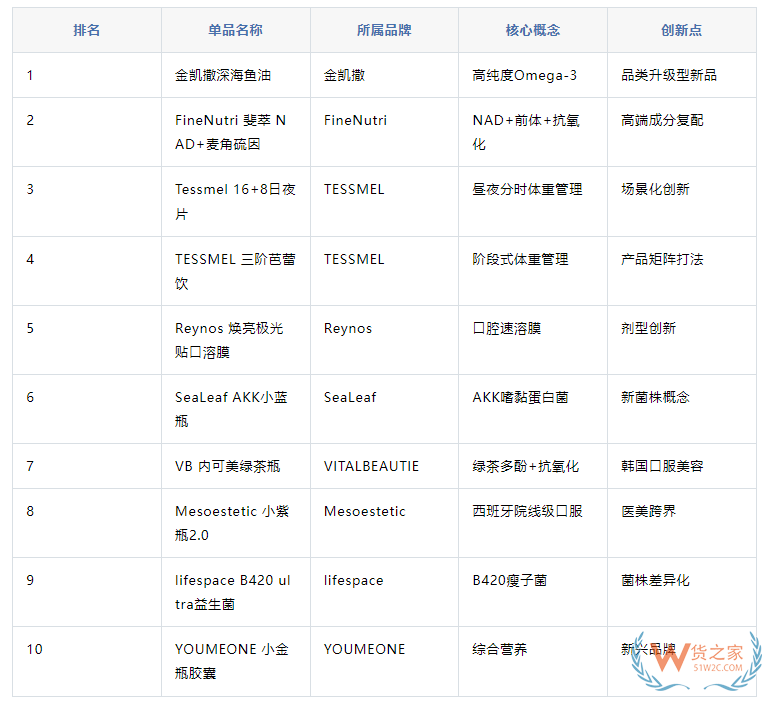Select the SeaLeaf brand cell
Viewport: 774px width, 704px height.
click(x=384, y=409)
